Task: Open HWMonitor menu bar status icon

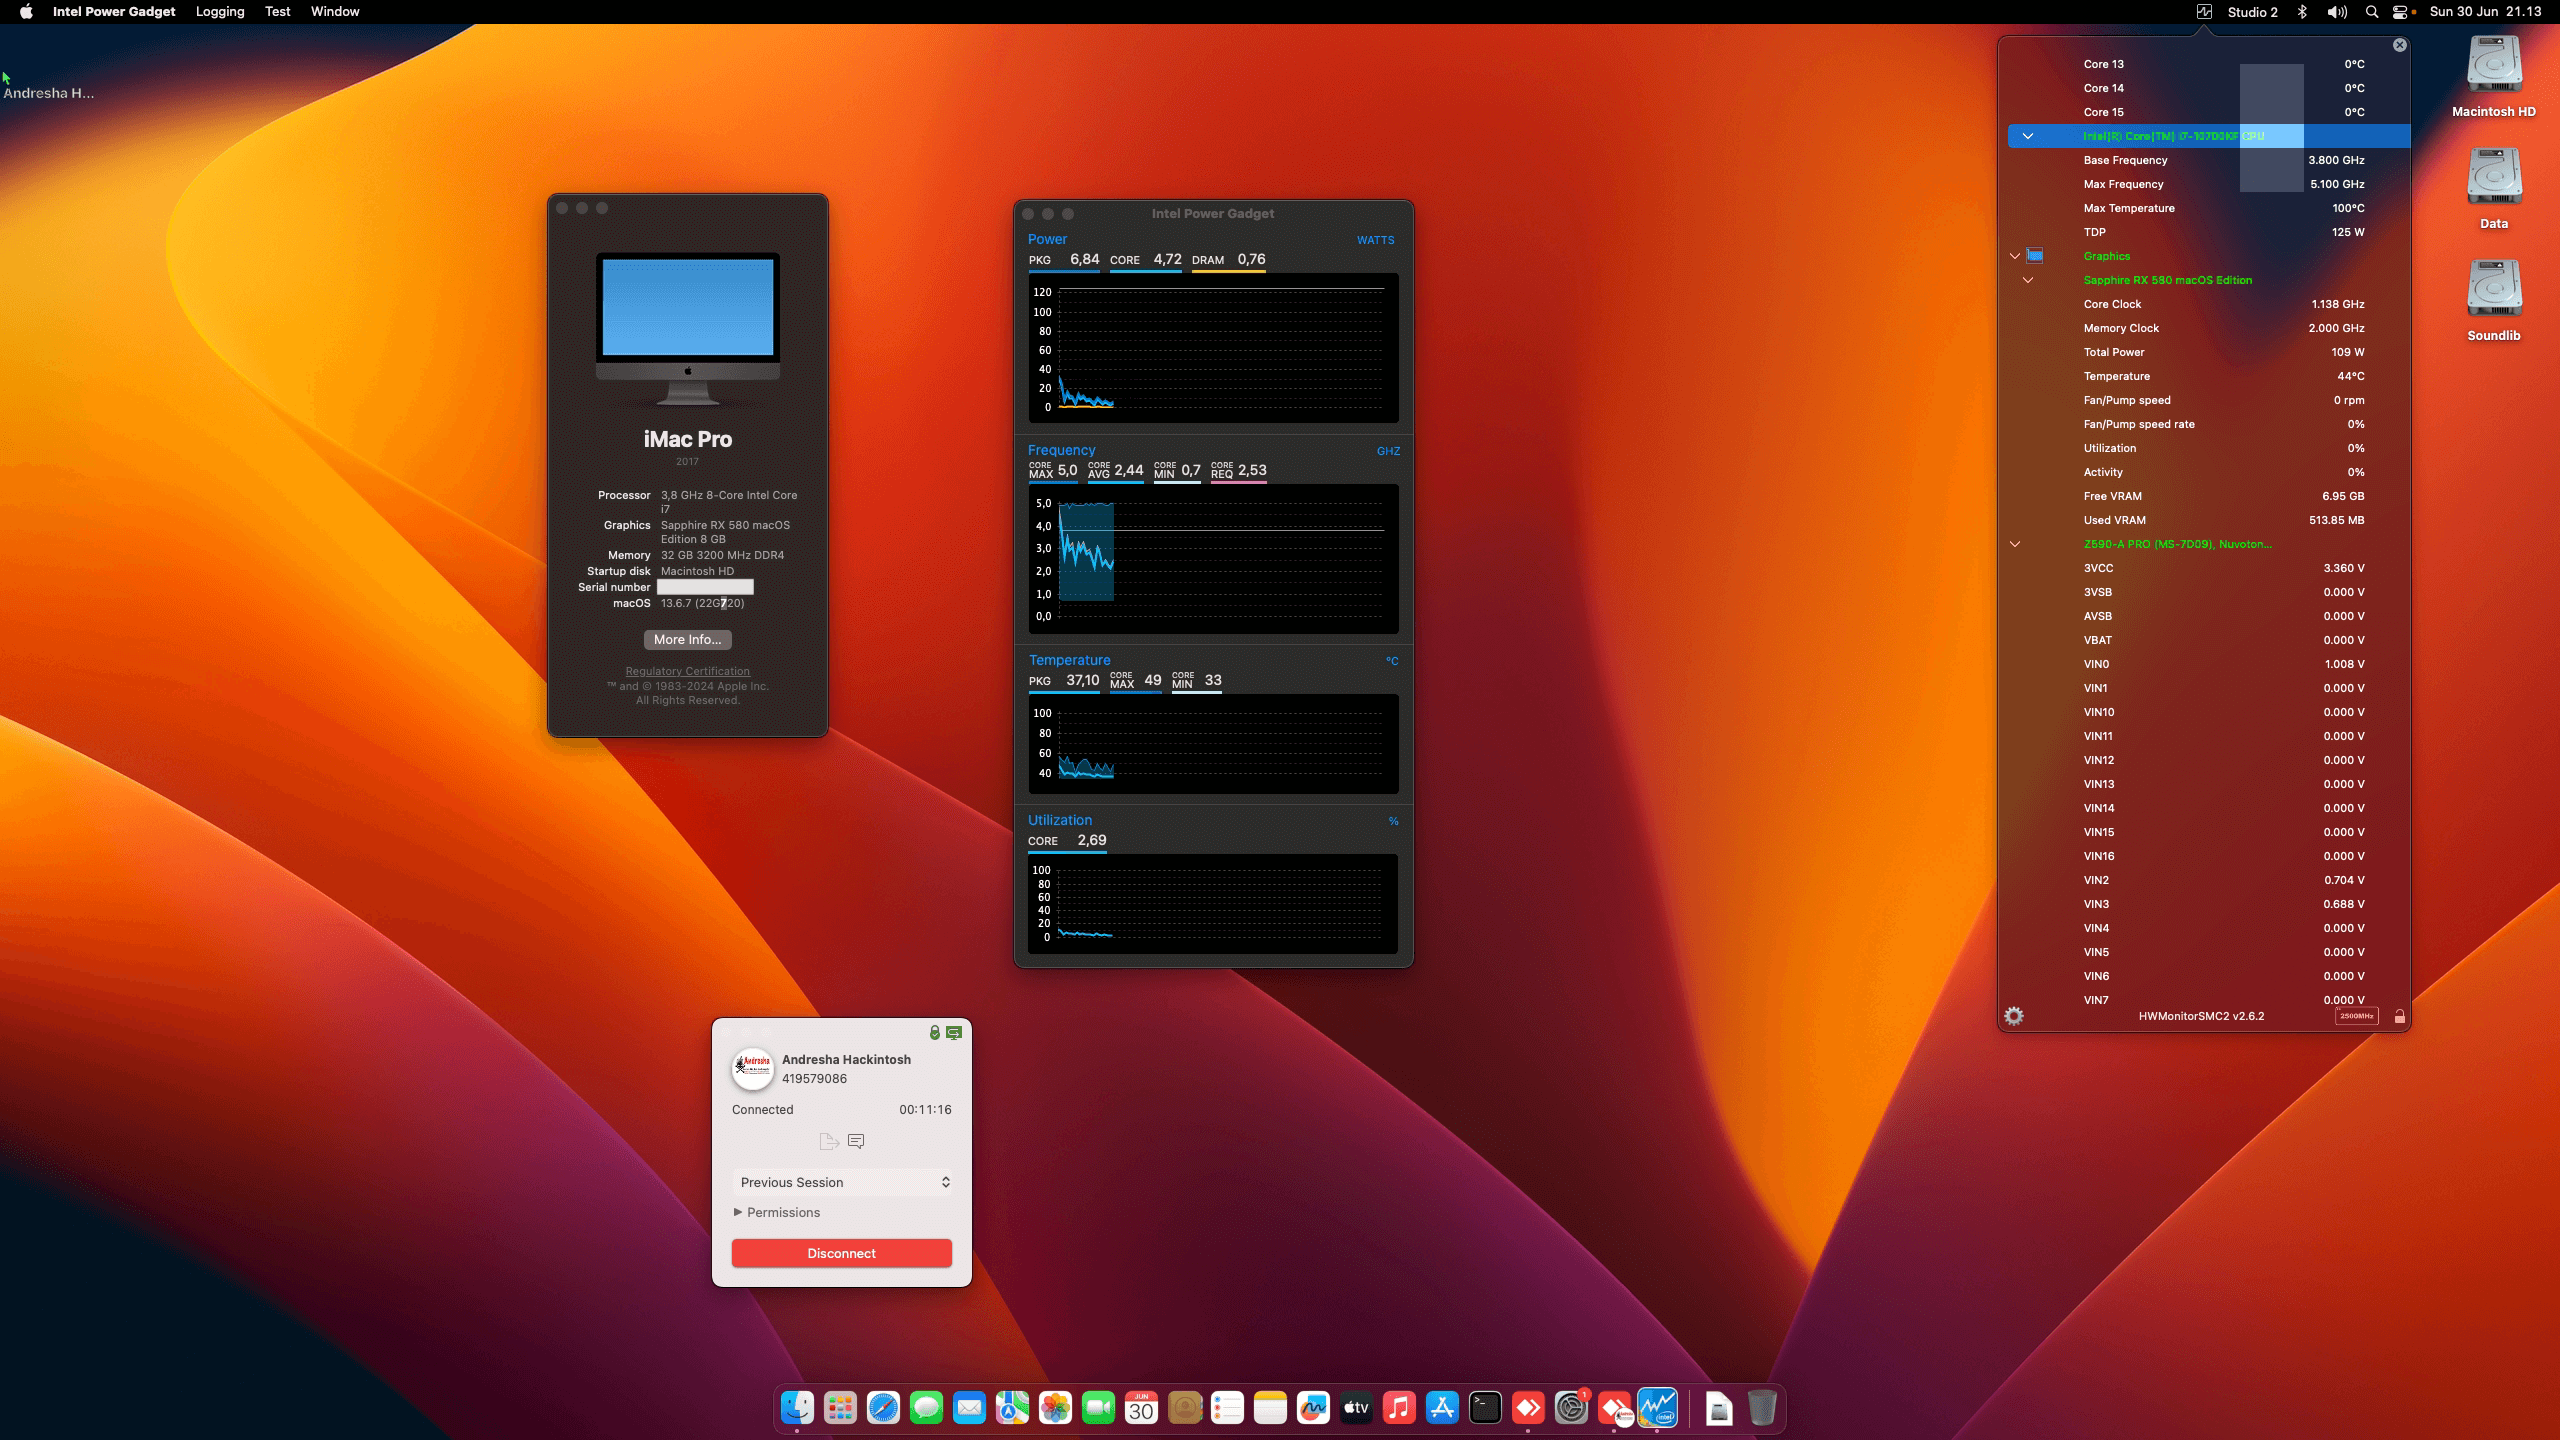Action: [x=2204, y=12]
